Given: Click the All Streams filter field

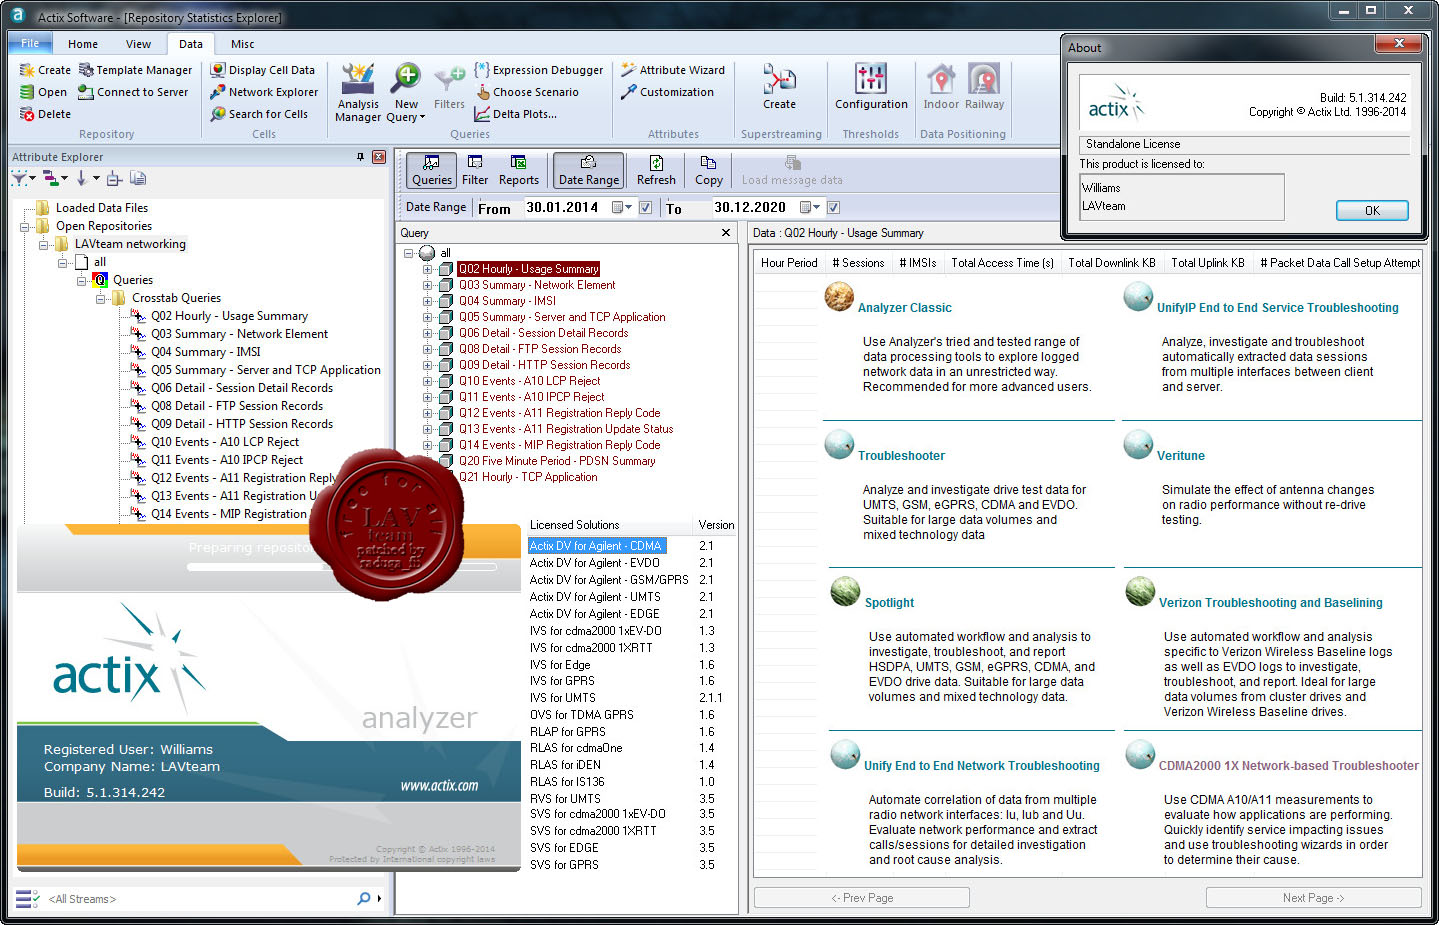Looking at the screenshot, I should [x=199, y=898].
